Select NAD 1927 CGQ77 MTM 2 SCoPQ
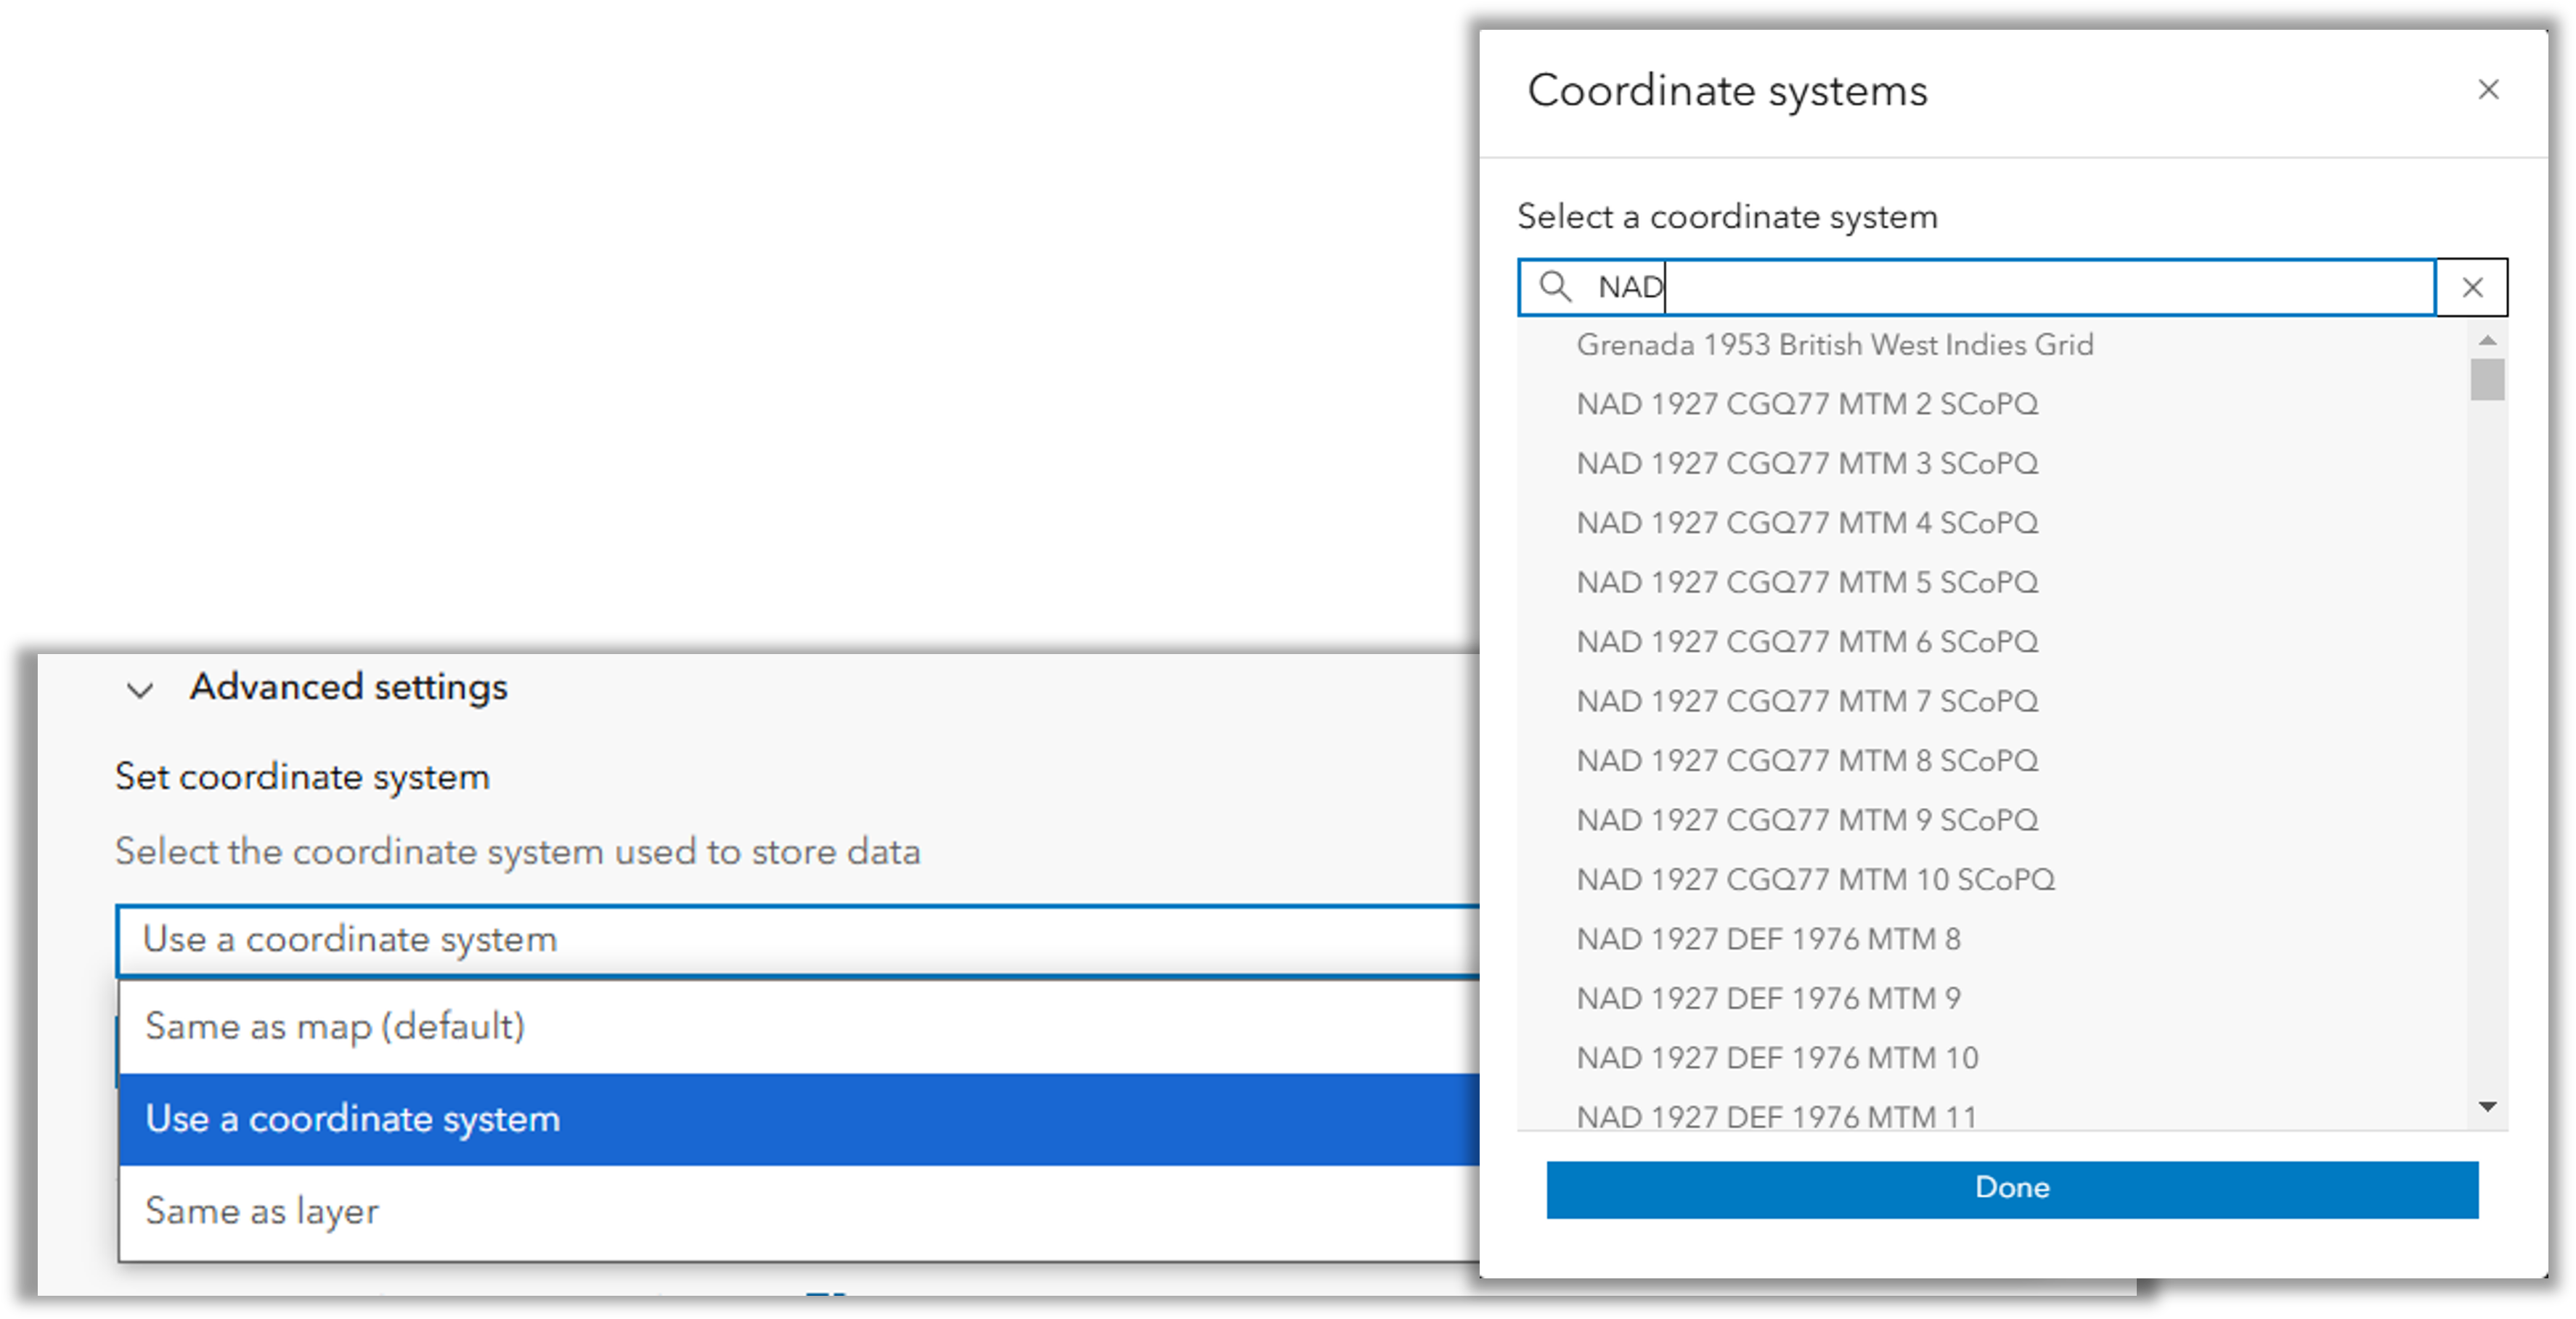Image resolution: width=2576 pixels, height=1319 pixels. [x=1807, y=404]
